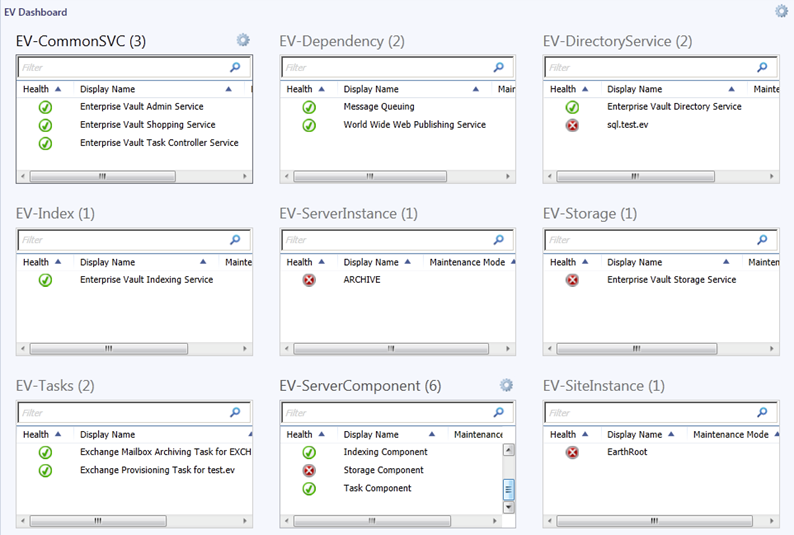Select the Message Queuing row
794x535 pixels.
coord(398,107)
